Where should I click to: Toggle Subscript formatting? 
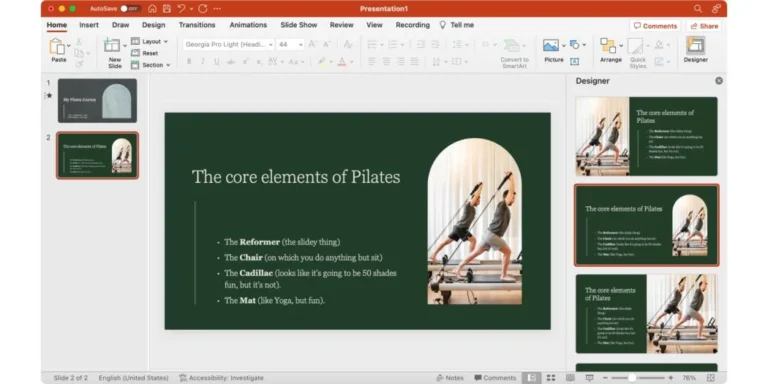(x=259, y=62)
